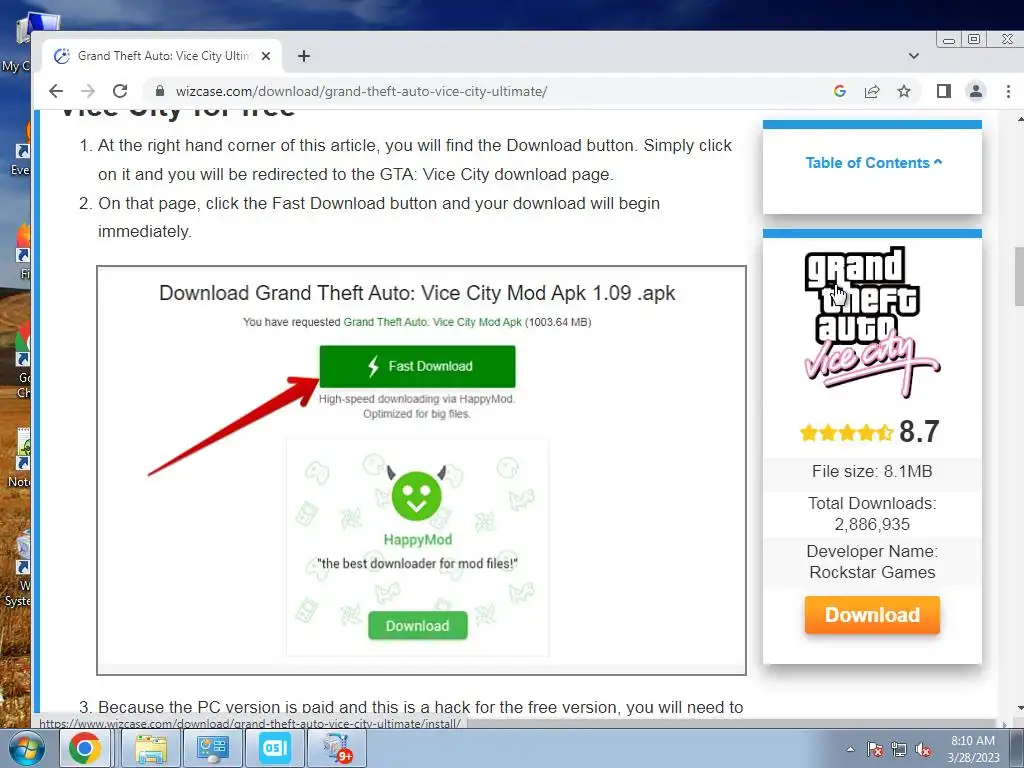Open Chrome from the taskbar
Viewport: 1024px width, 768px height.
click(85, 748)
